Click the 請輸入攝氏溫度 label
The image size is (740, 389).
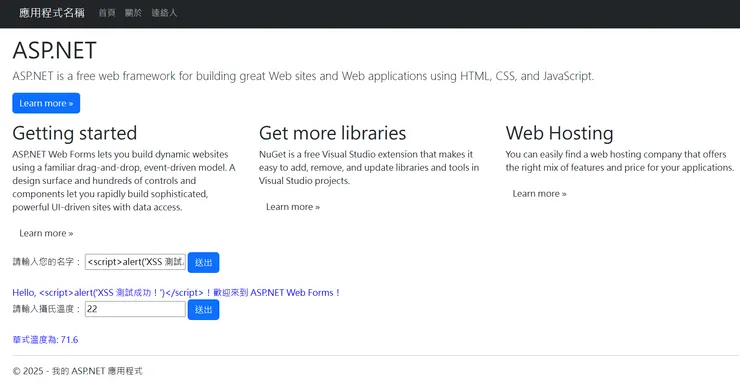47,309
